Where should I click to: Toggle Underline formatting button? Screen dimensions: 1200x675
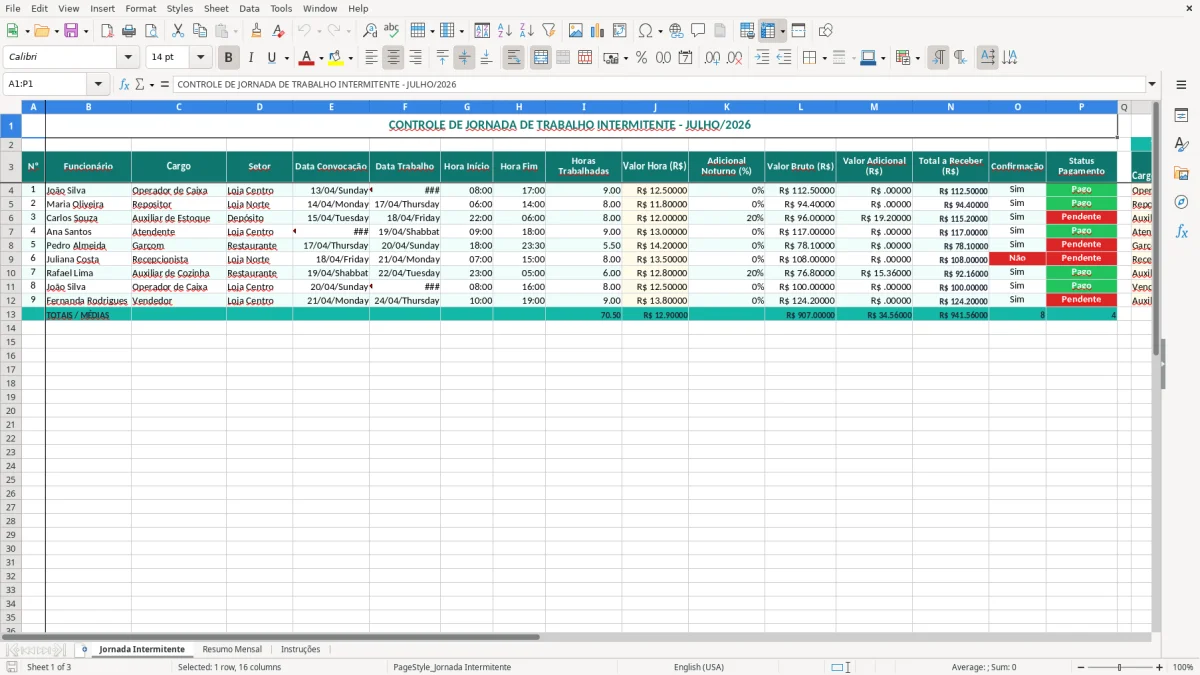[x=271, y=58]
